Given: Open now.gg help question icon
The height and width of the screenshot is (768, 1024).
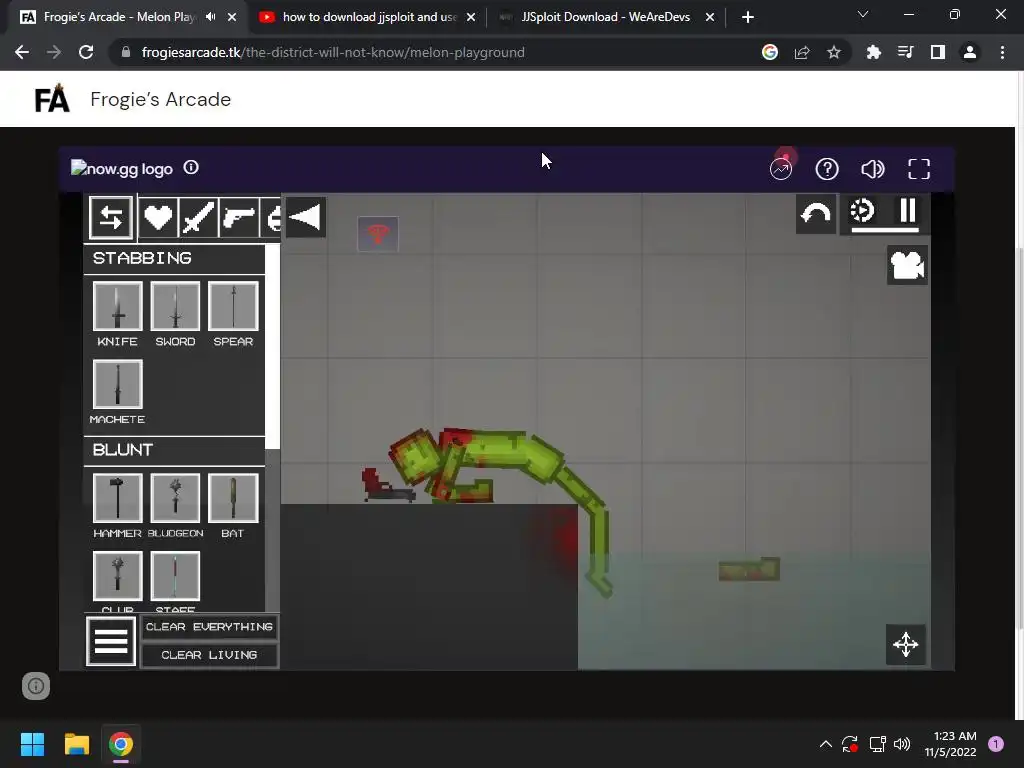Looking at the screenshot, I should [827, 169].
